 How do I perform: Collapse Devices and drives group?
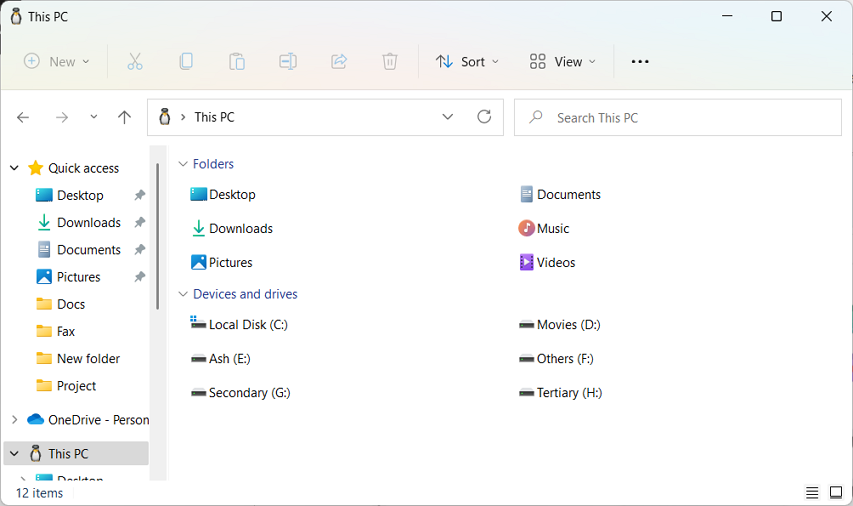pyautogui.click(x=183, y=294)
